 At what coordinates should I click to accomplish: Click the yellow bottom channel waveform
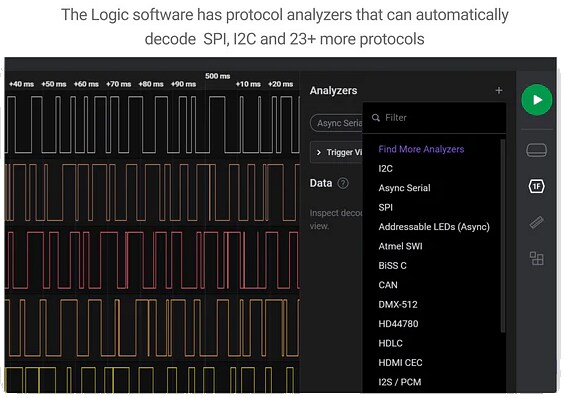click(152, 380)
